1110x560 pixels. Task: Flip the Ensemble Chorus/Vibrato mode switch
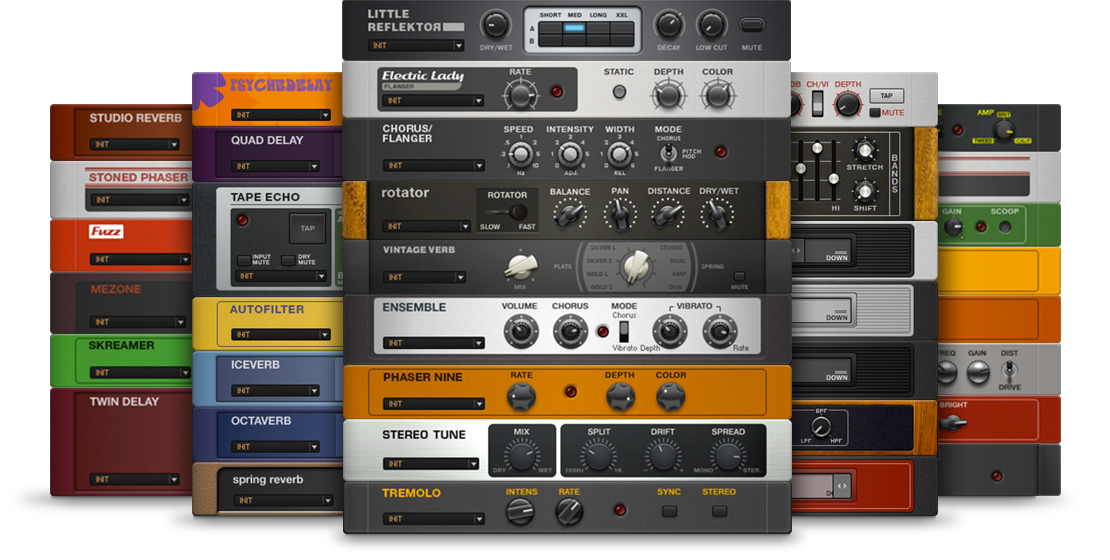624,330
